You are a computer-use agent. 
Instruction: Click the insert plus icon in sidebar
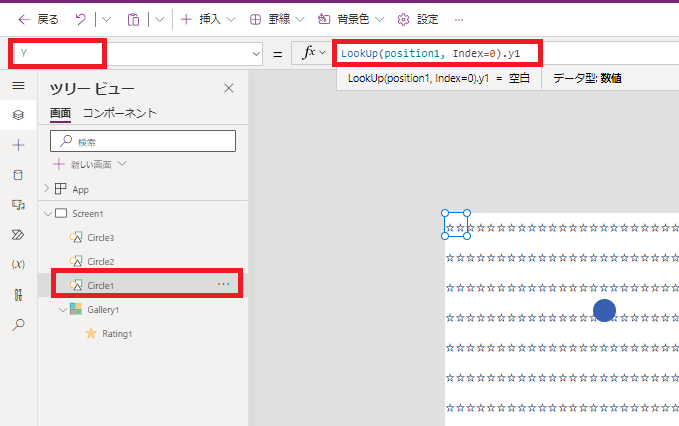tap(18, 145)
